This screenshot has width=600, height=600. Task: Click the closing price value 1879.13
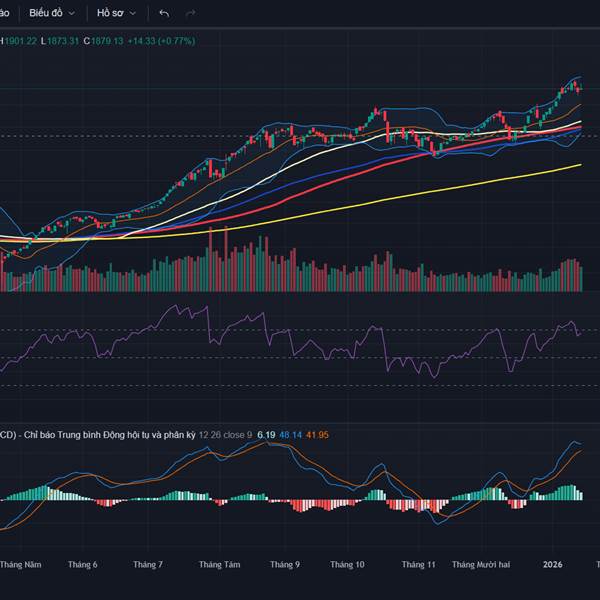point(105,41)
